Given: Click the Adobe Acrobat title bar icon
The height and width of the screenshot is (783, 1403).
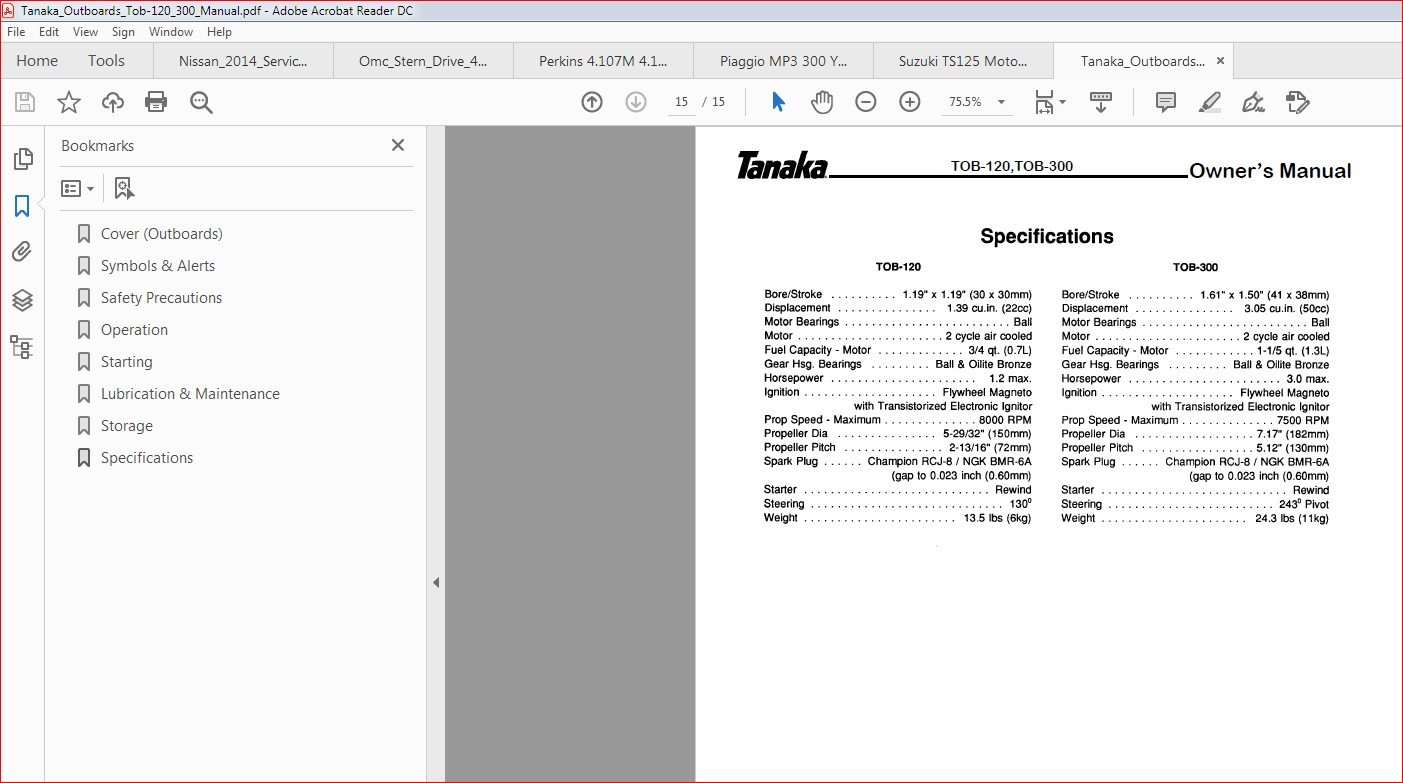Looking at the screenshot, I should pos(10,10).
